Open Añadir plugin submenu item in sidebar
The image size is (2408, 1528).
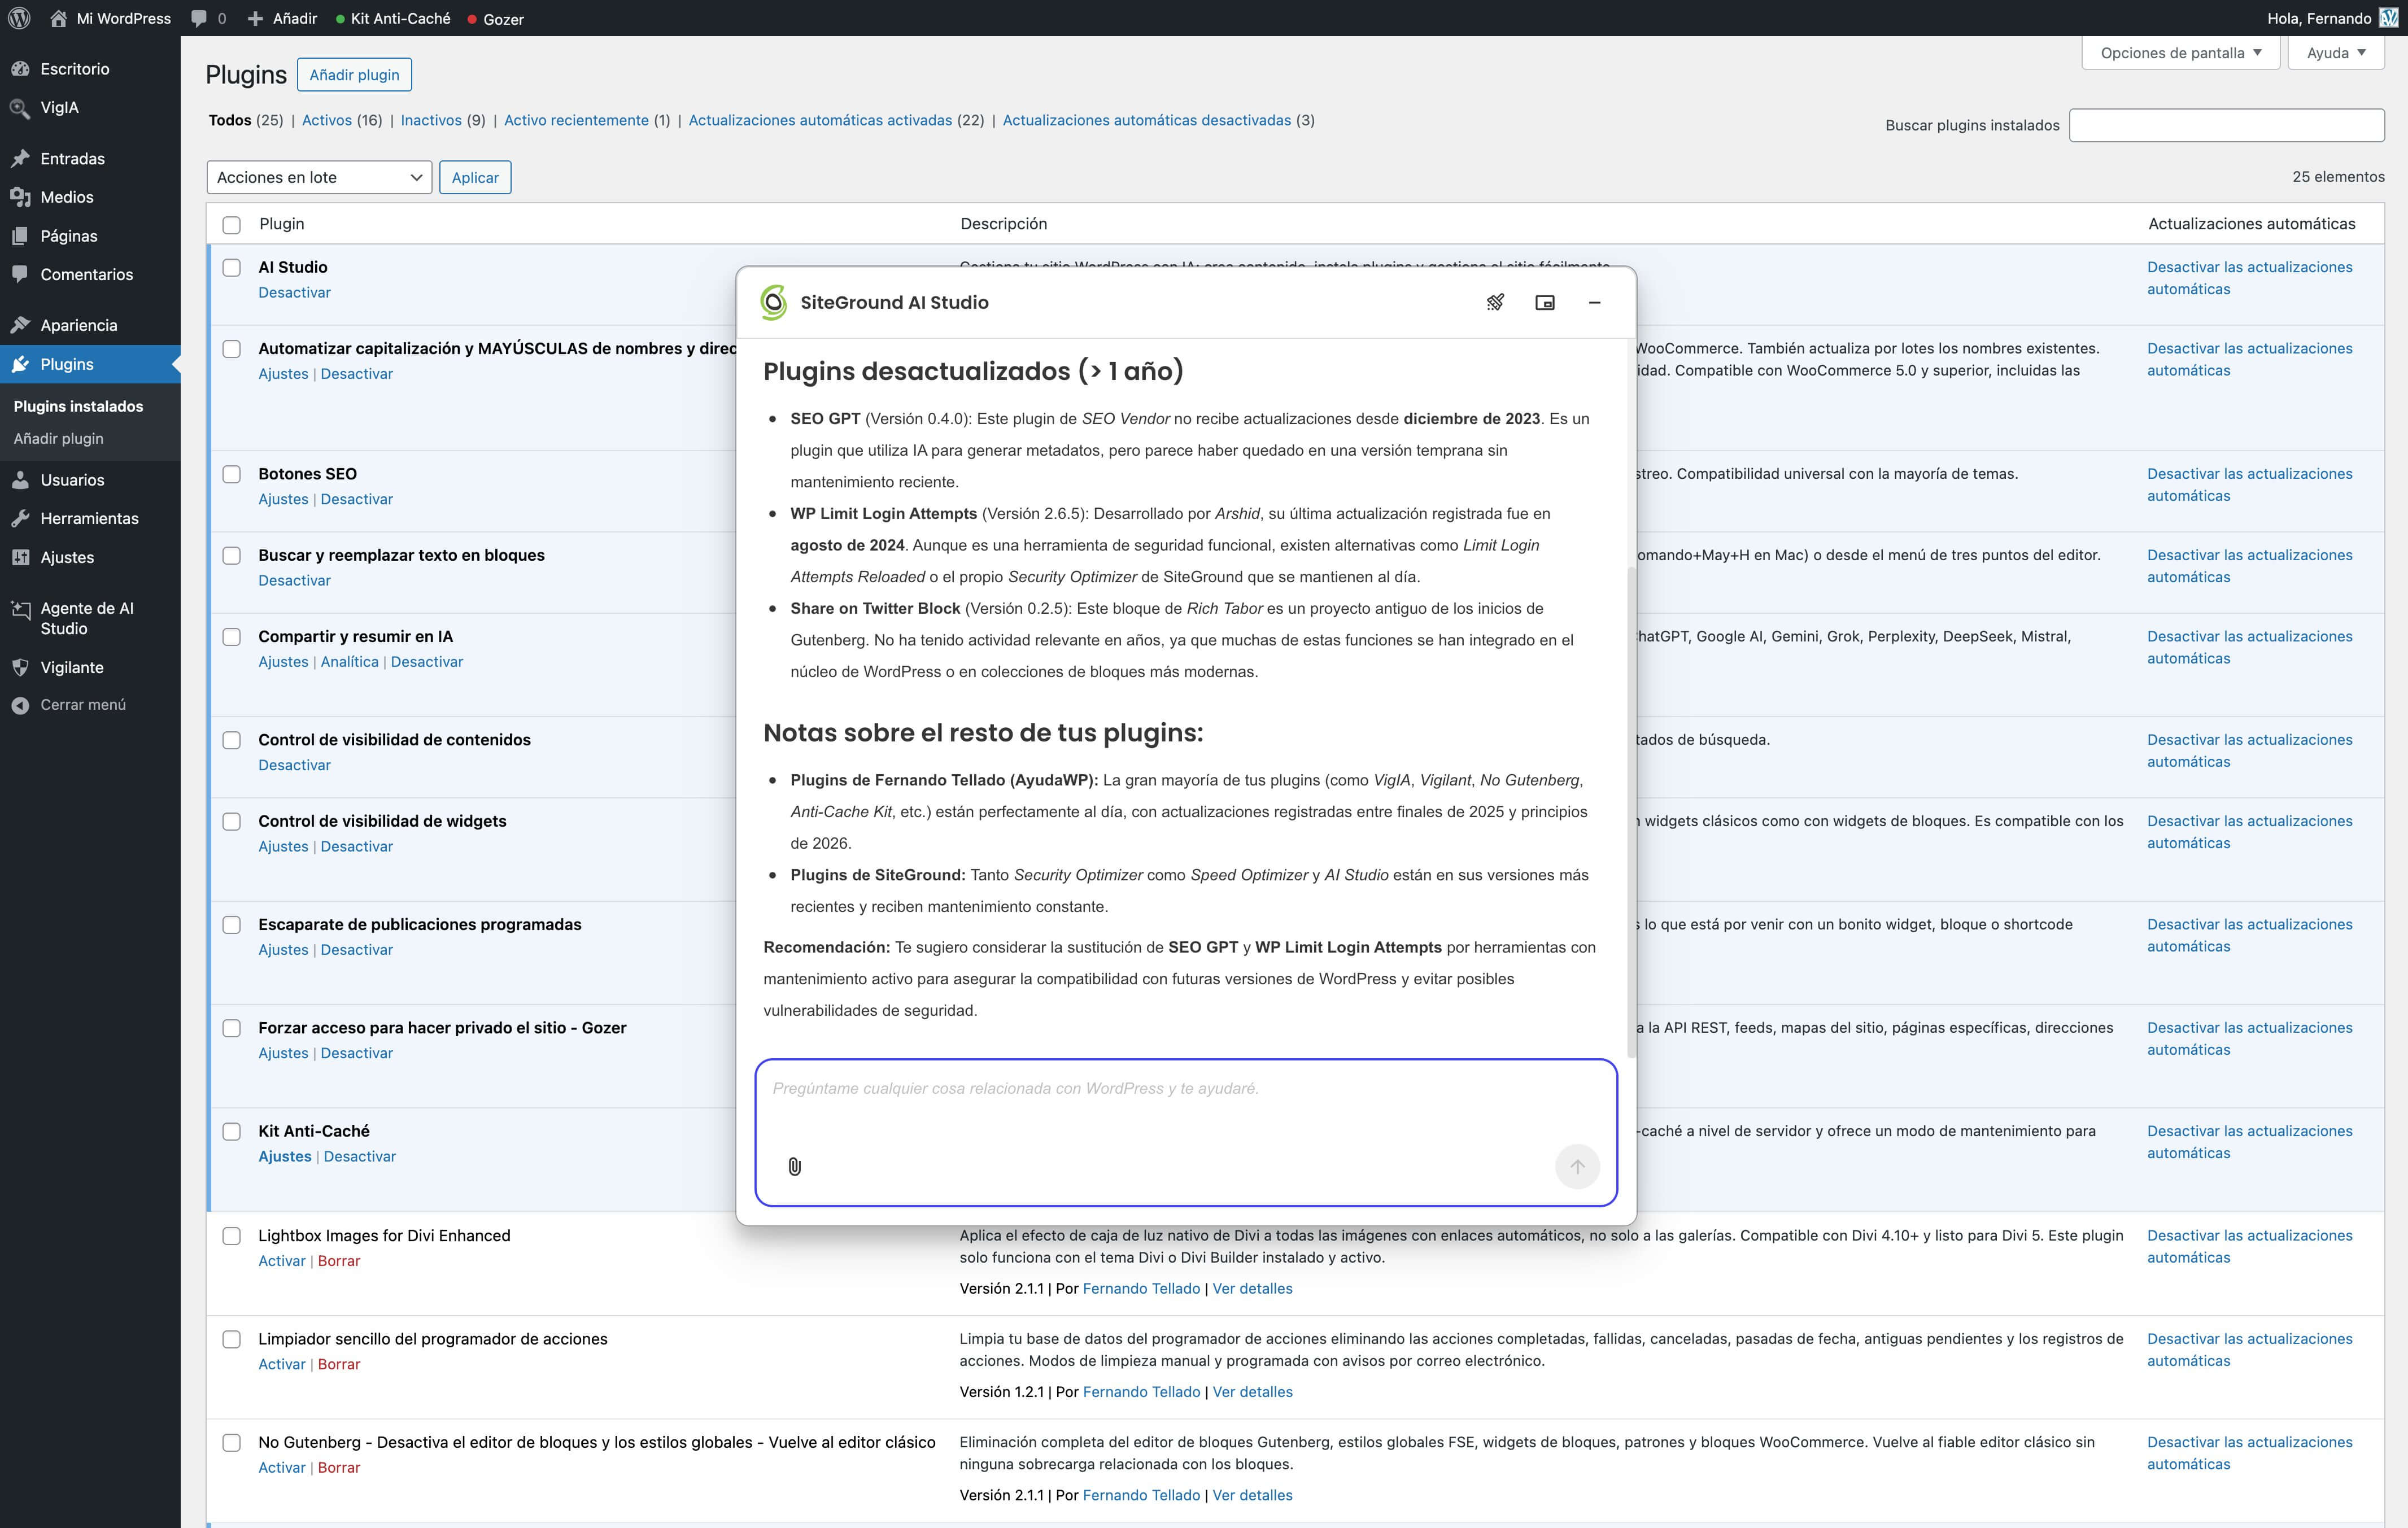(59, 438)
